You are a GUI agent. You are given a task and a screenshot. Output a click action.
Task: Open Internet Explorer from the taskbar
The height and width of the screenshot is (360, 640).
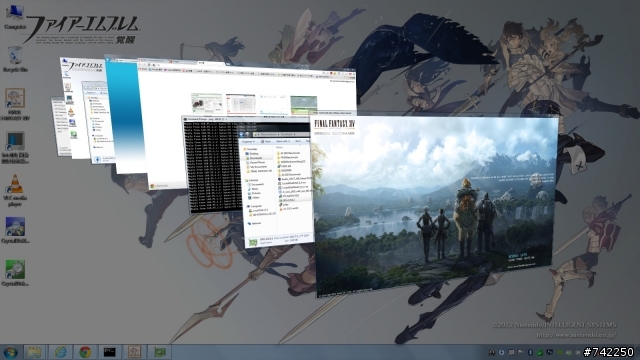pos(60,352)
